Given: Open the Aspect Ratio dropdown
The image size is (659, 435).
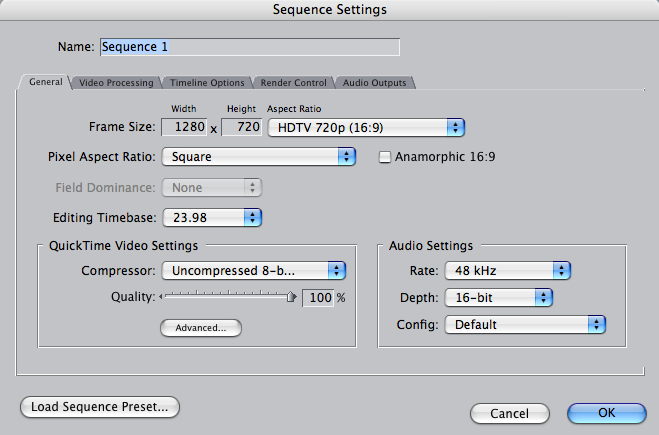Looking at the screenshot, I should [366, 127].
